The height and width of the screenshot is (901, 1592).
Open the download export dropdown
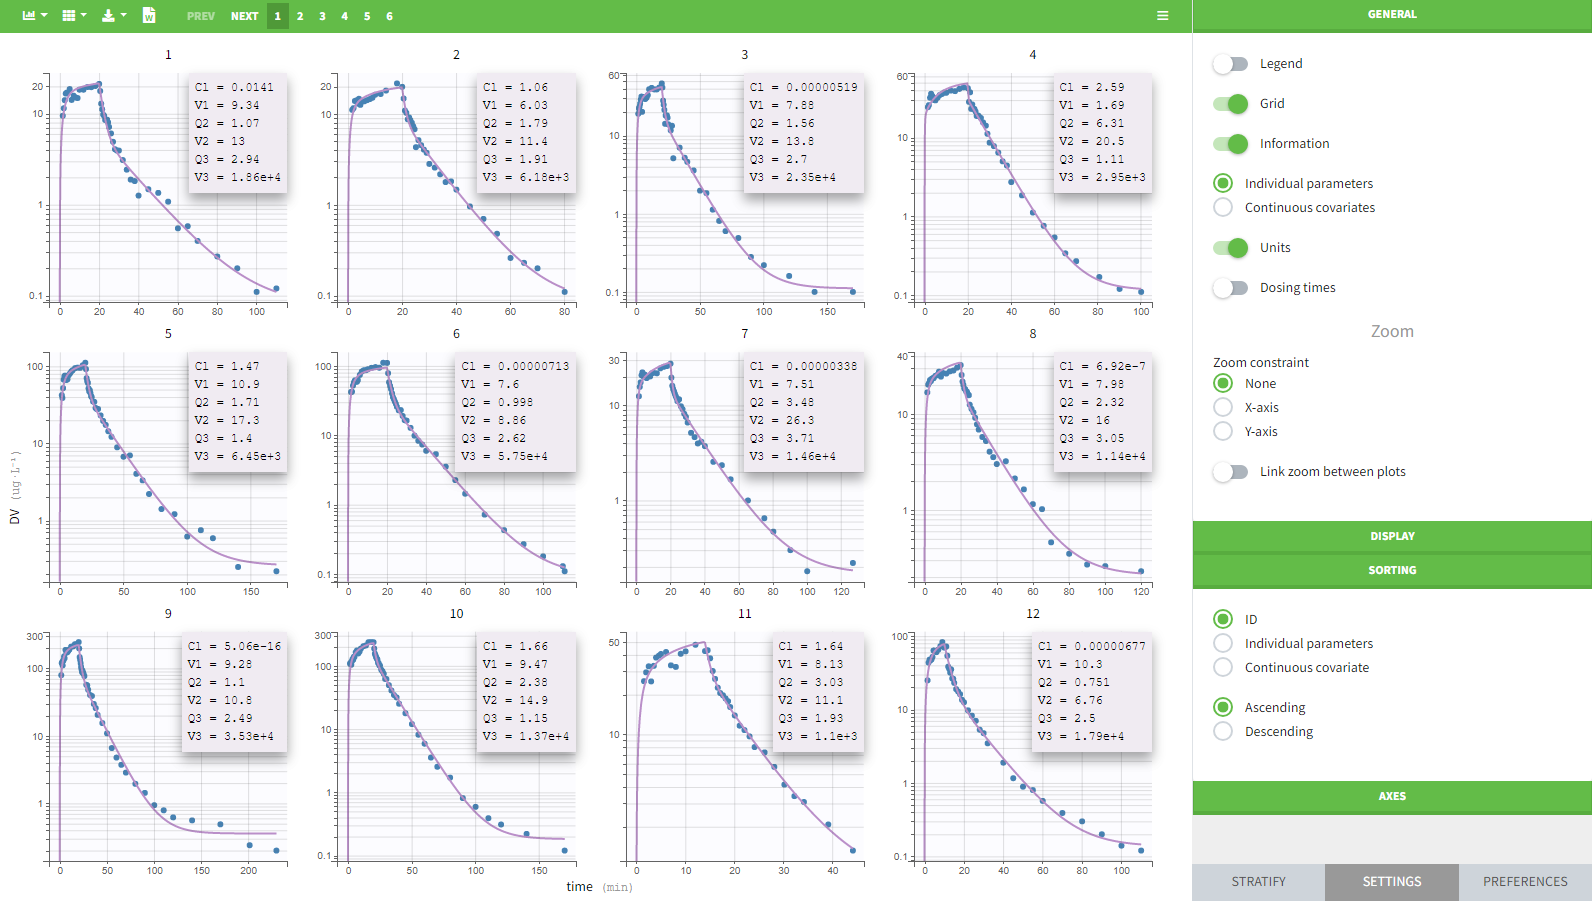pos(114,16)
